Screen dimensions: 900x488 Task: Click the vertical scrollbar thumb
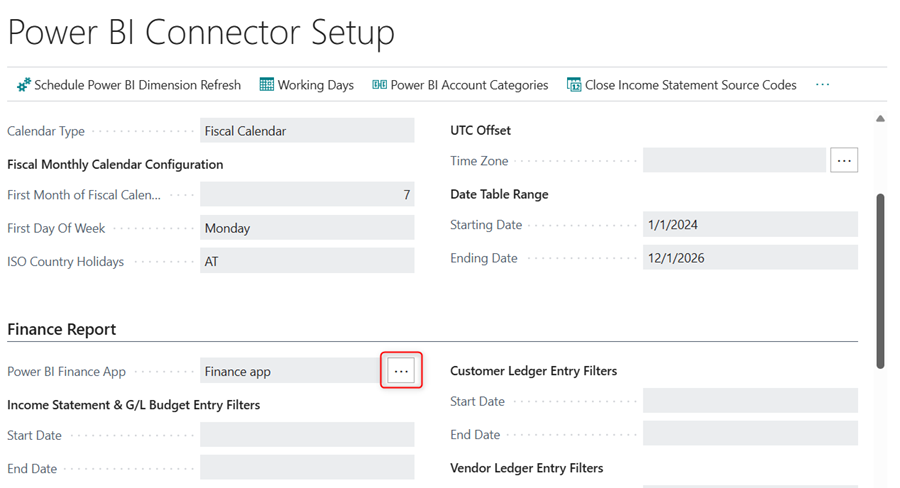pyautogui.click(x=880, y=280)
